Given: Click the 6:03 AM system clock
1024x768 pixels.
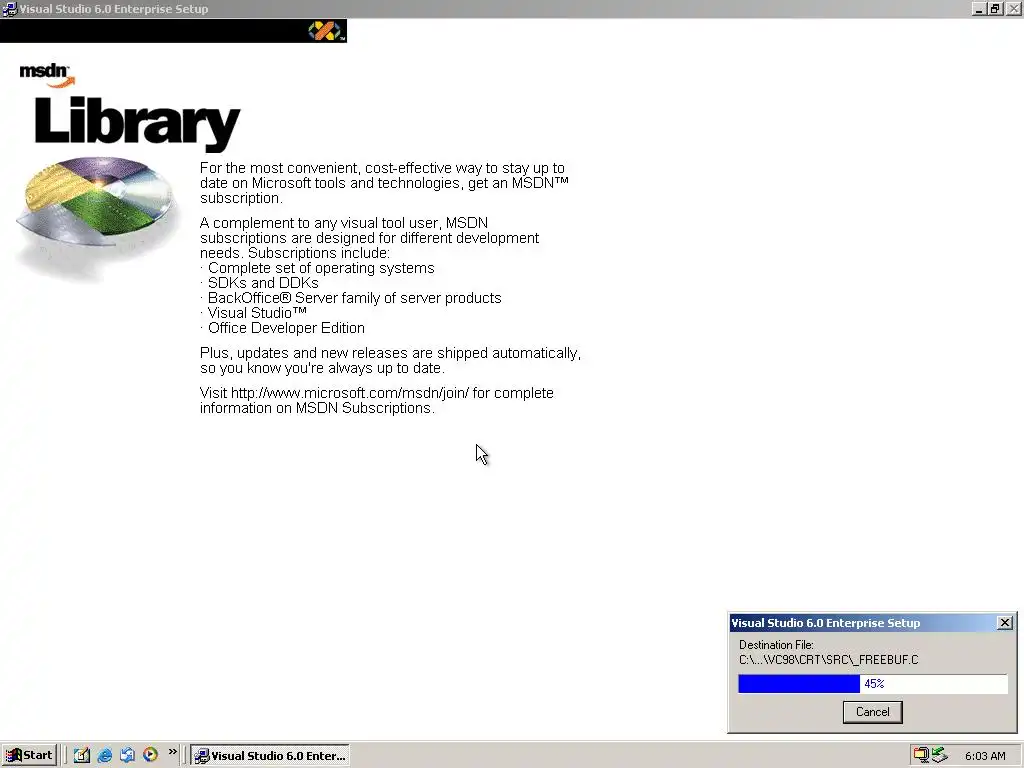Looking at the screenshot, I should coord(985,756).
